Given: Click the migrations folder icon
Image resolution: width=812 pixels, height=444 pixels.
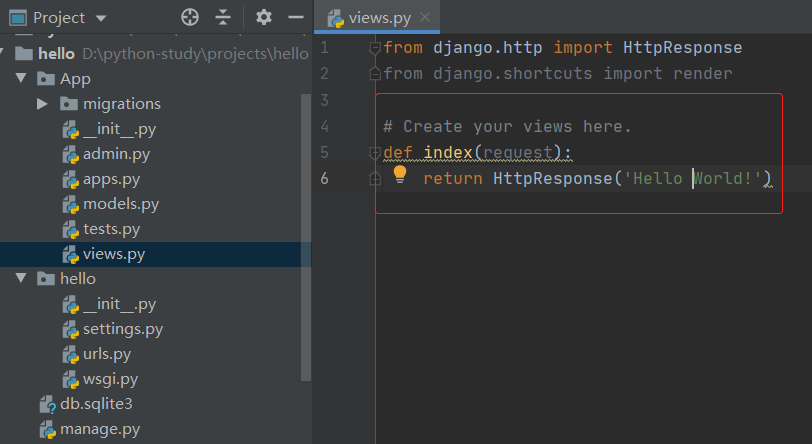Looking at the screenshot, I should coord(69,104).
